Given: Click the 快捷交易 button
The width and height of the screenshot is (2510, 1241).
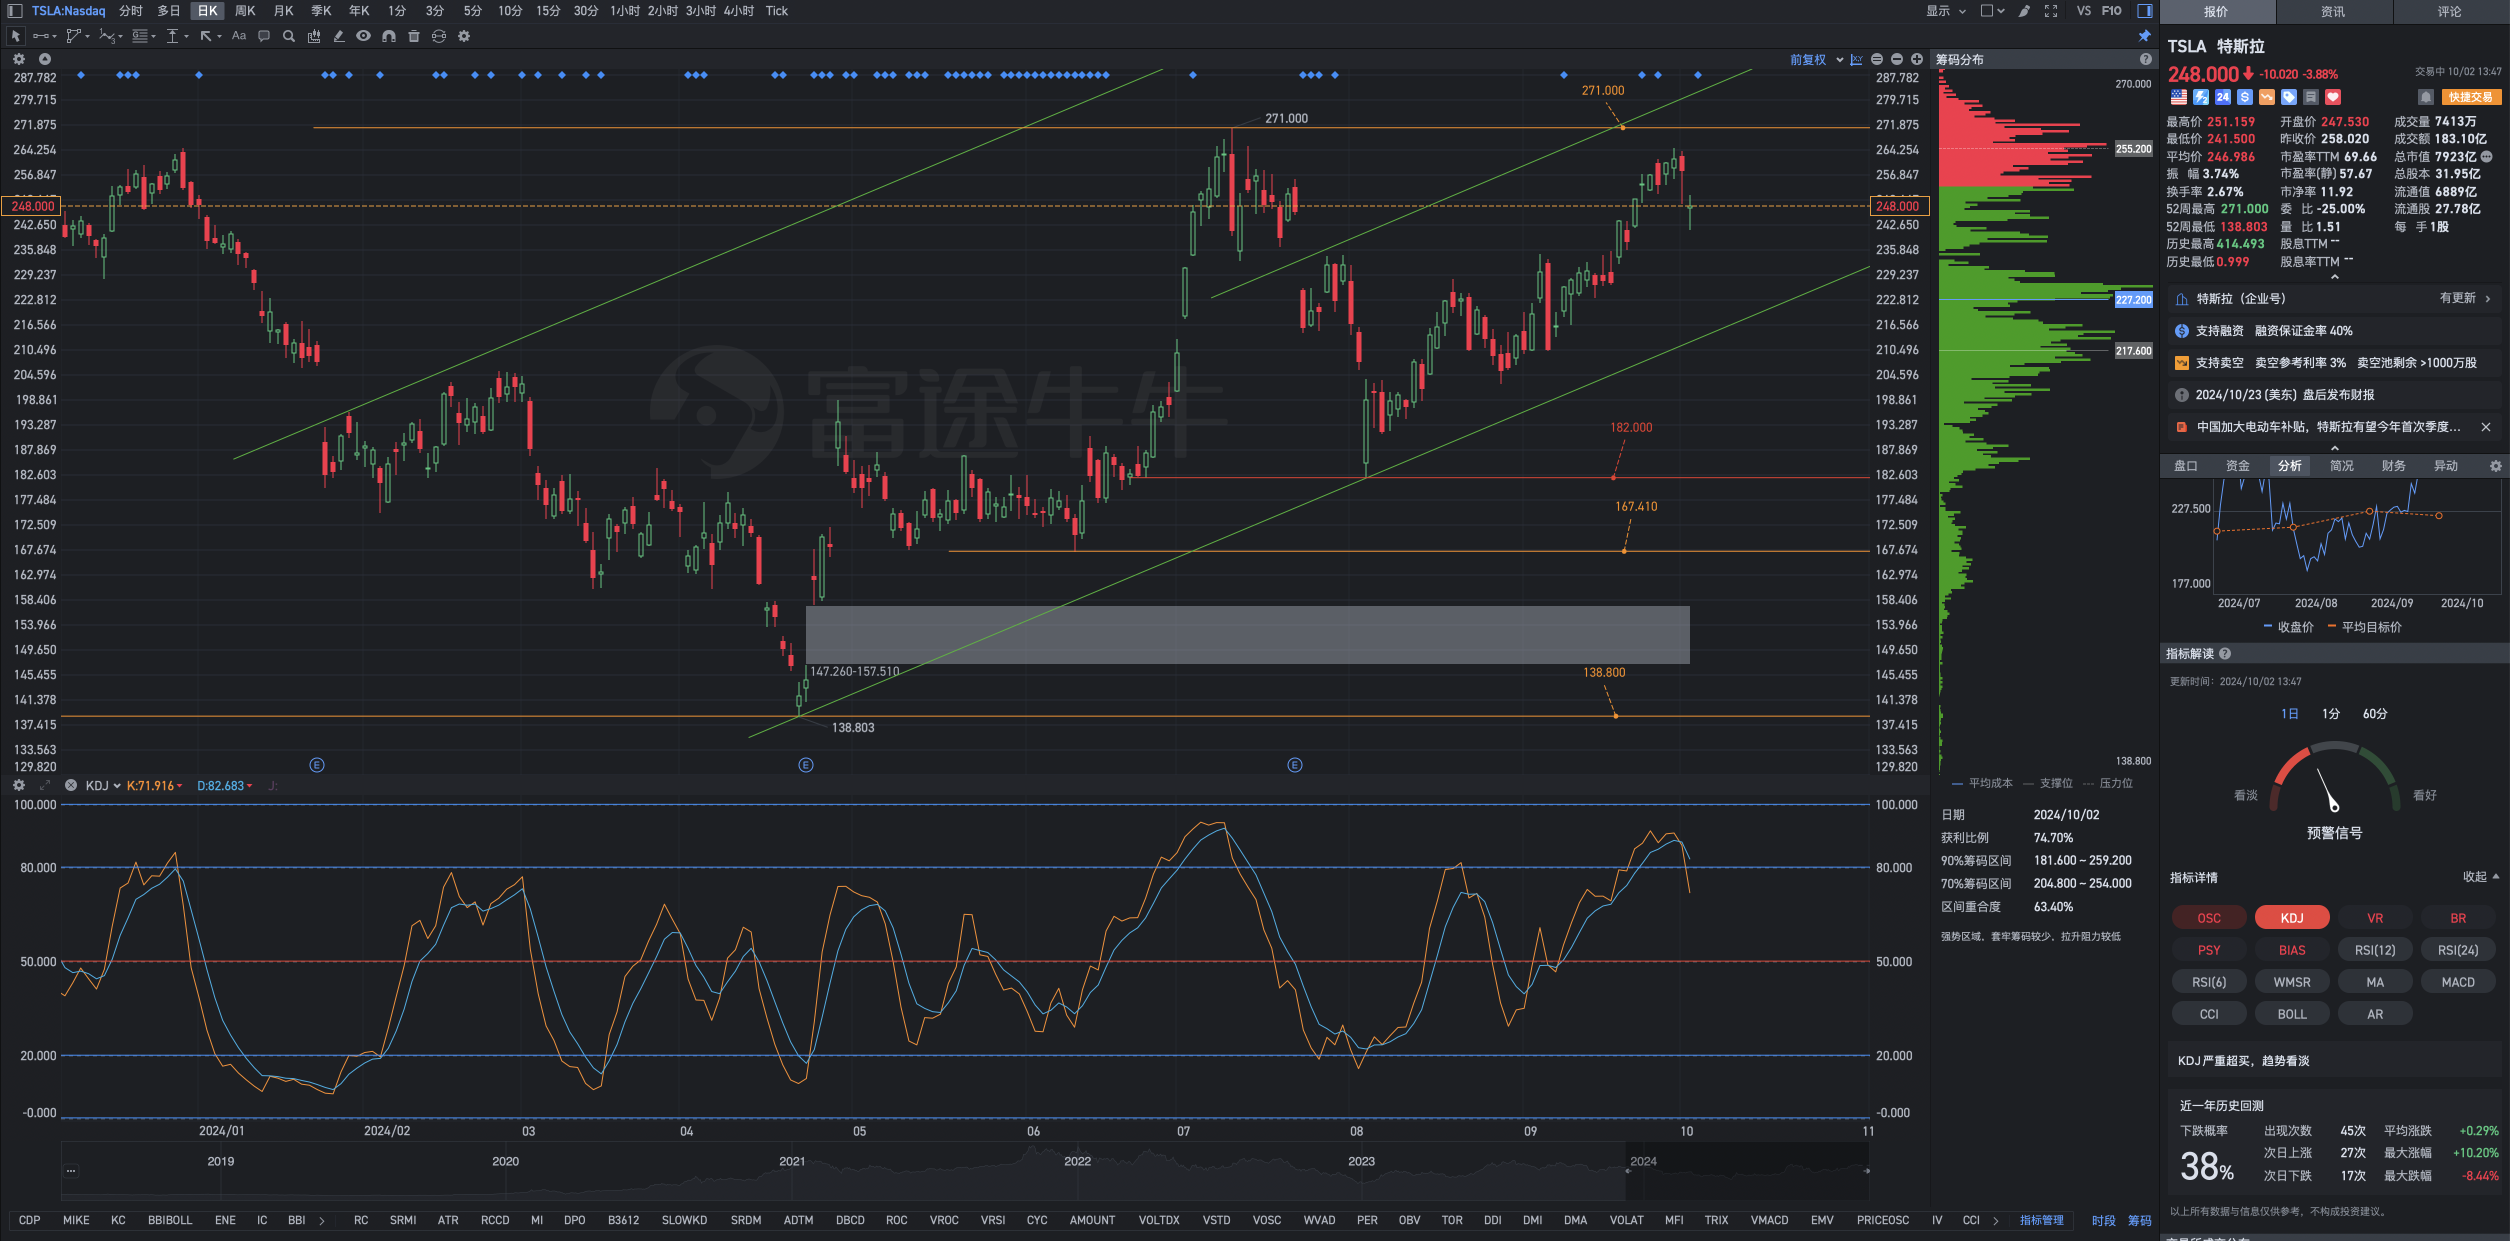Looking at the screenshot, I should [2470, 97].
